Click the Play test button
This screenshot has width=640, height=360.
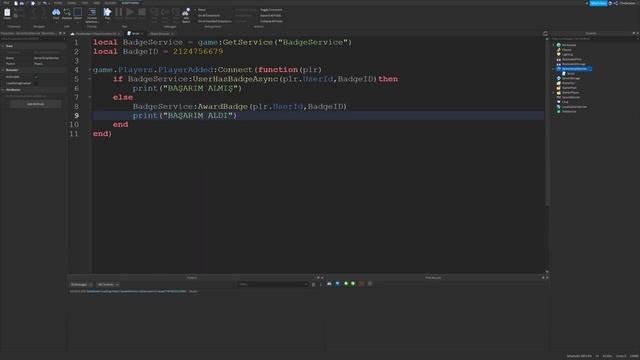pos(107,12)
